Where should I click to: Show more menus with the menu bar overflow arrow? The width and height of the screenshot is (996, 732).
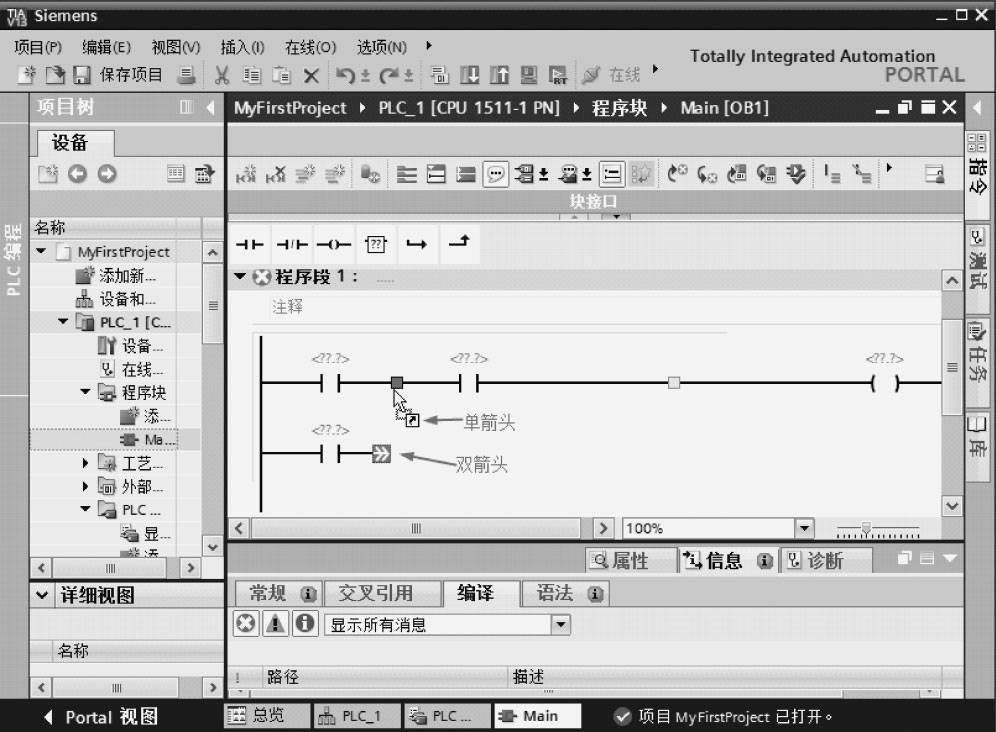(429, 46)
